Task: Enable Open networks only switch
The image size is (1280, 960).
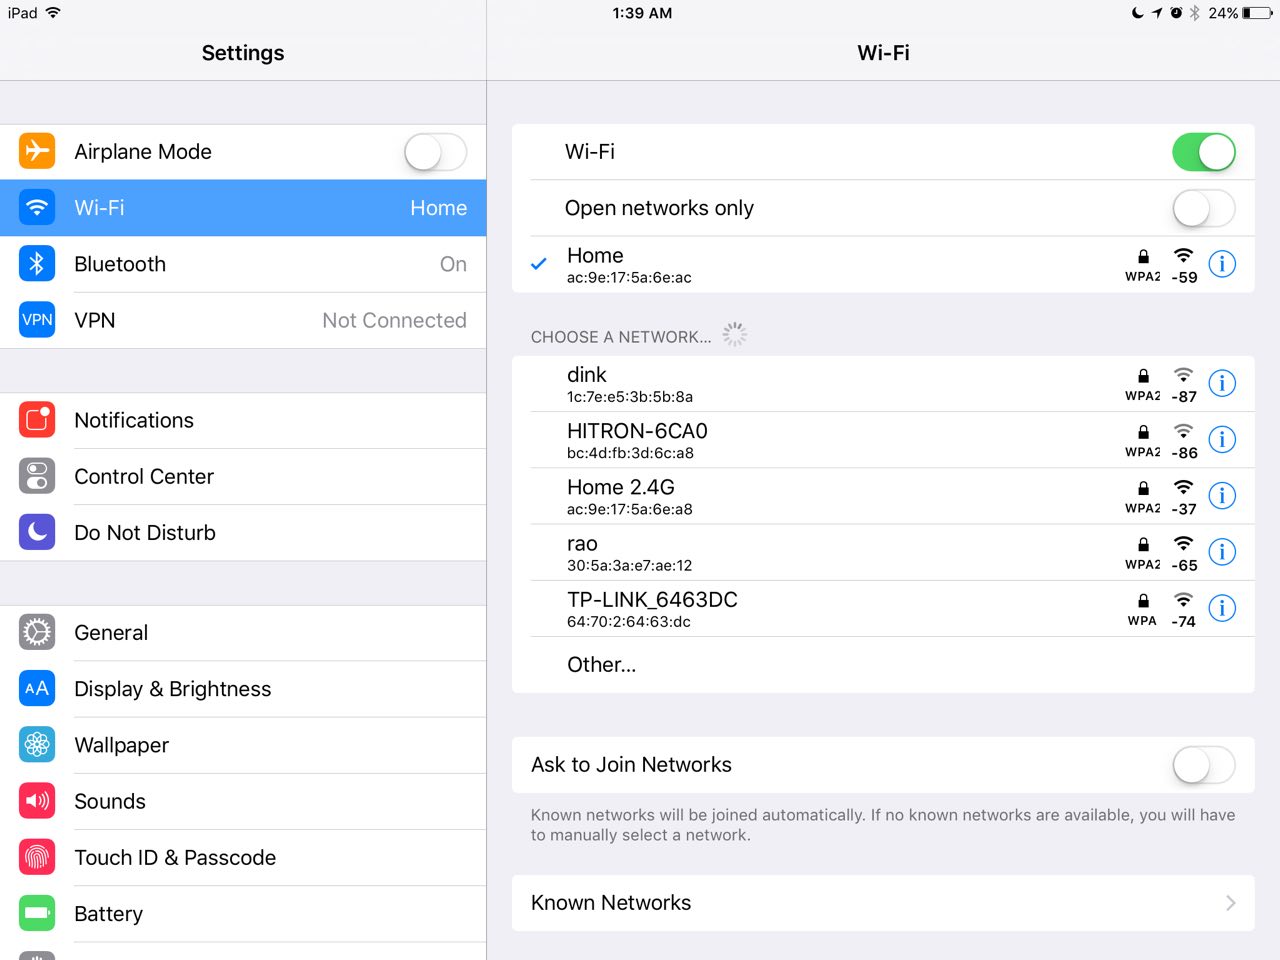Action: 1204,208
